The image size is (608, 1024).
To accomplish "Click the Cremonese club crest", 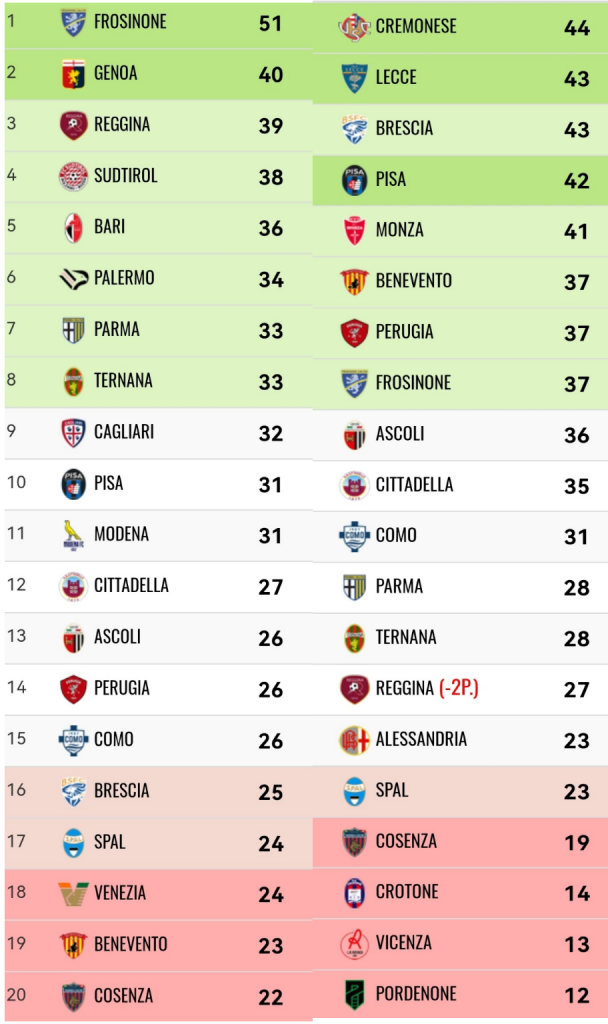I will pos(355,27).
